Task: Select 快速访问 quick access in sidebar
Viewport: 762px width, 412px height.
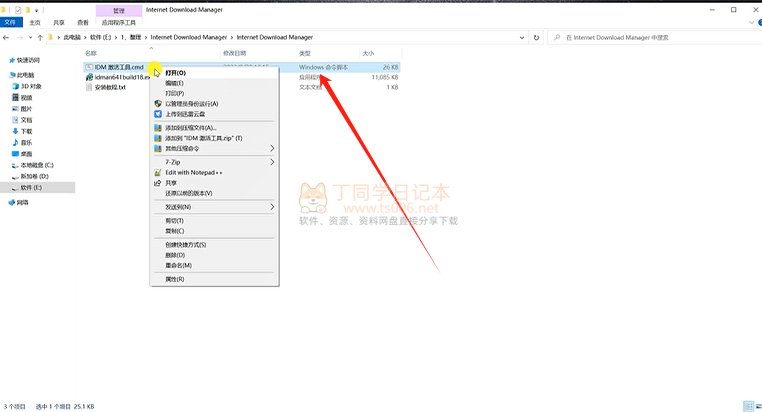Action: pyautogui.click(x=24, y=60)
